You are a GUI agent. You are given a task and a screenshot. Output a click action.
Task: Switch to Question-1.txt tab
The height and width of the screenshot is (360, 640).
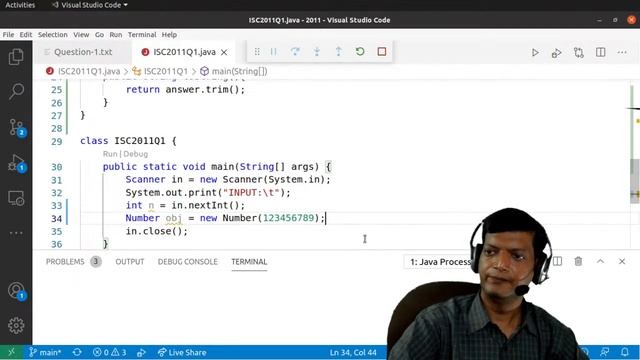tap(83, 52)
